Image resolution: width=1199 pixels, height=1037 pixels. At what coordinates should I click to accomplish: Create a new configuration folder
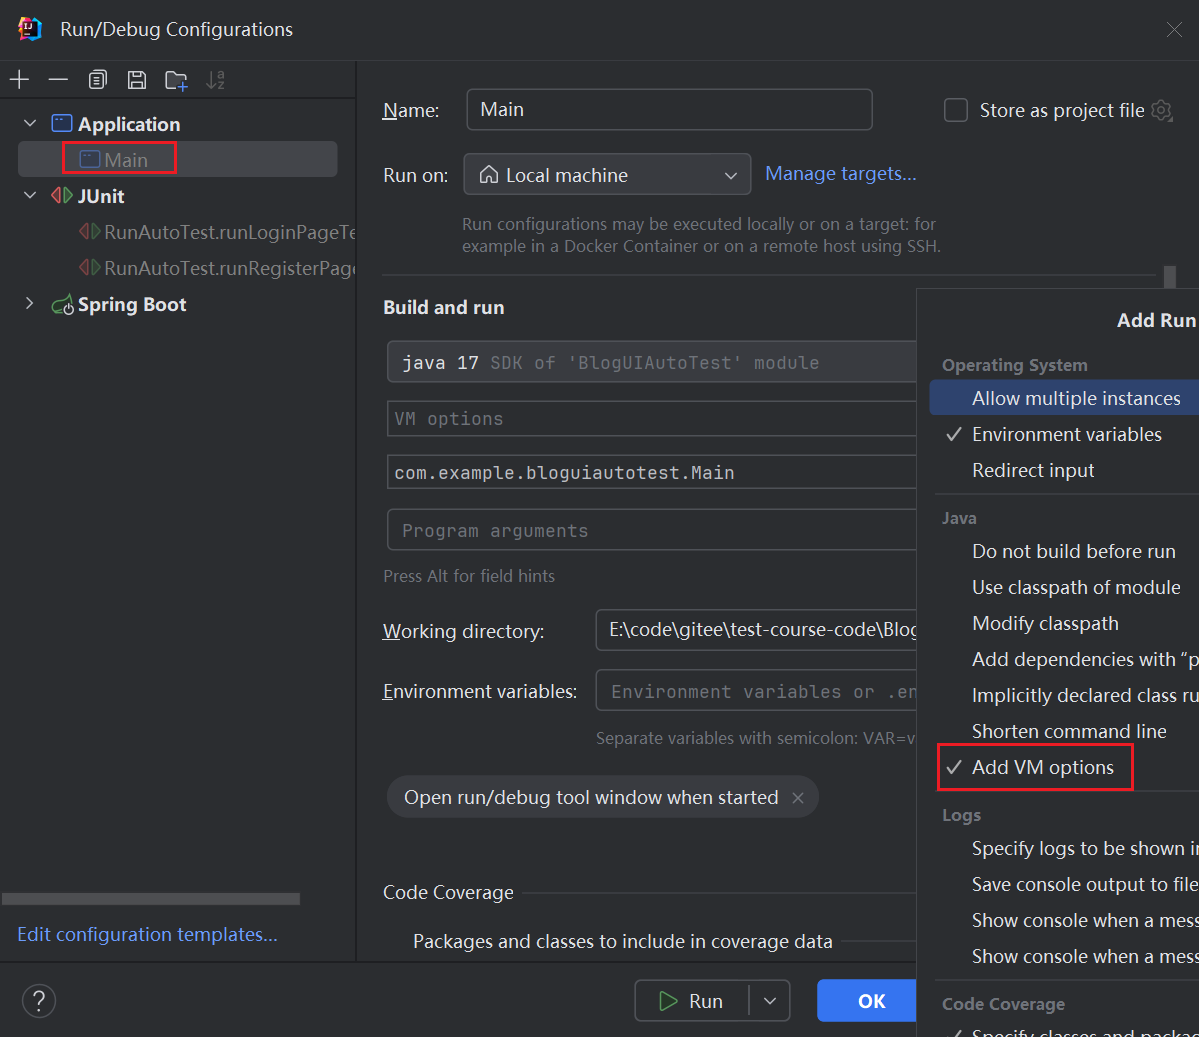click(x=176, y=80)
